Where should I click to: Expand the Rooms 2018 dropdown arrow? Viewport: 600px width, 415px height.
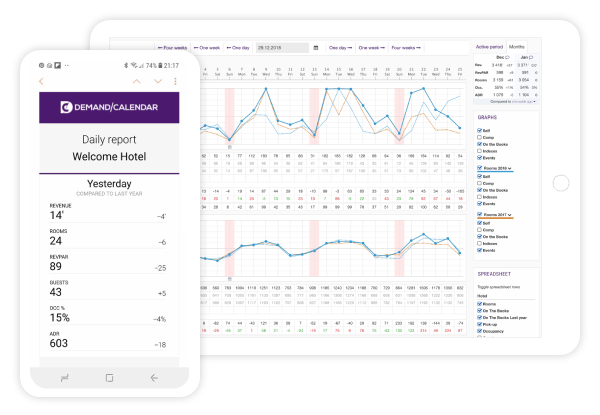(x=511, y=169)
